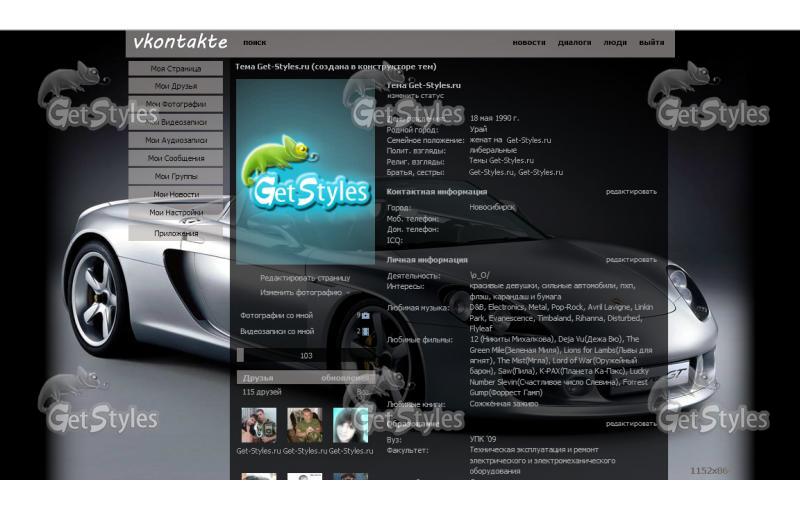Viewport: 800px width, 509px height.
Task: Open Мои Друзья in the sidebar
Action: [x=176, y=86]
